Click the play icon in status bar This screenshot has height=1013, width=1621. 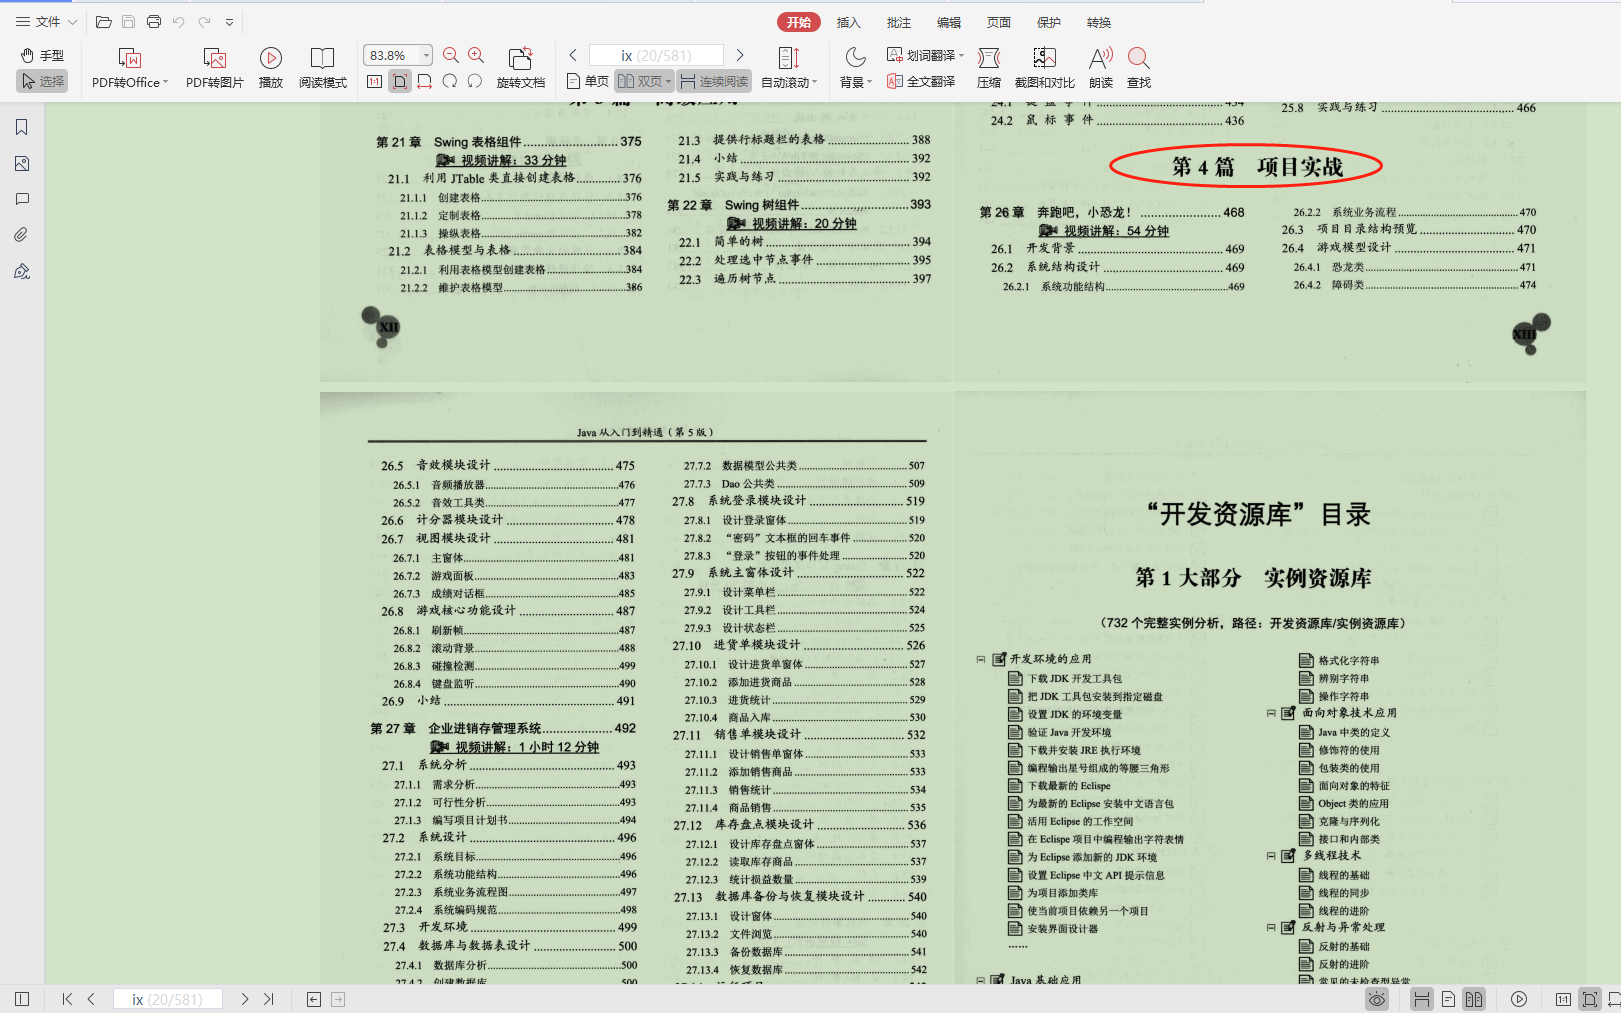pos(1519,999)
